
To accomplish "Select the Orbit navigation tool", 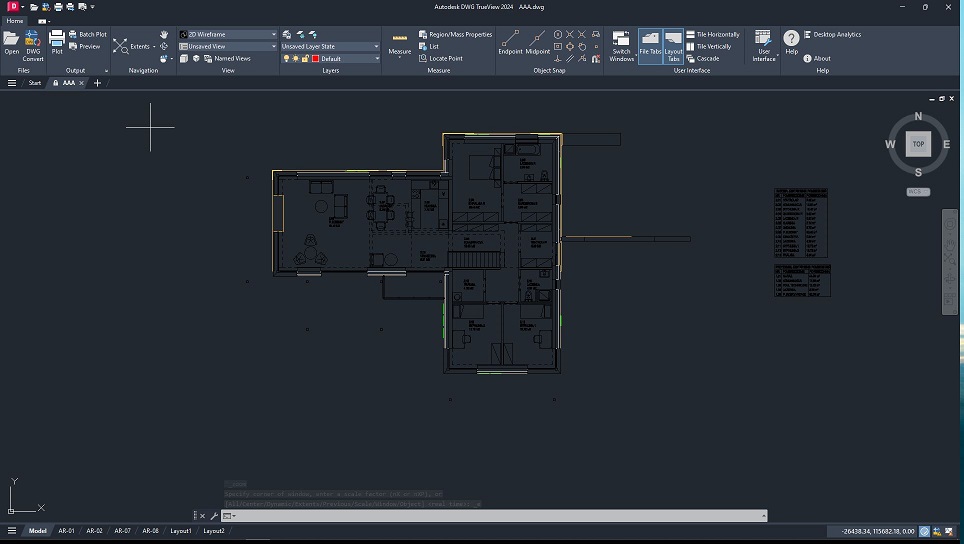I will pos(164,46).
